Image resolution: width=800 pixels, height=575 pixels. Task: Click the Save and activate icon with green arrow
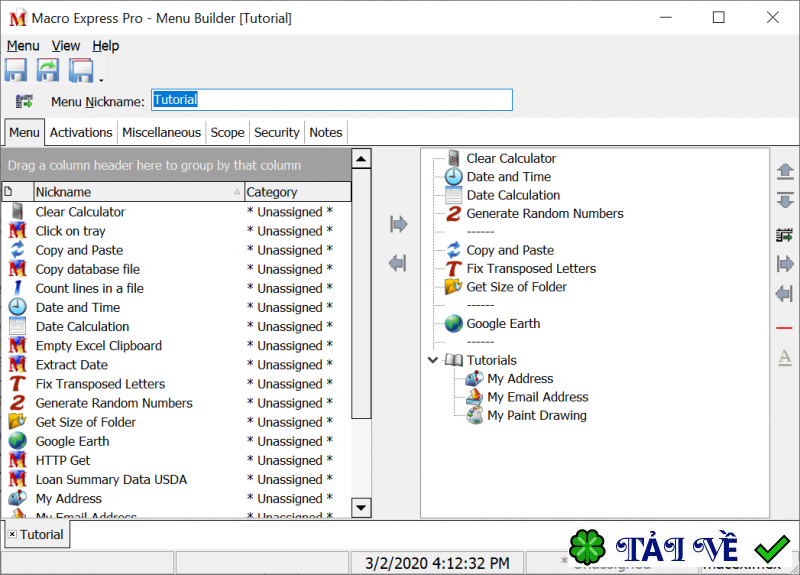point(48,70)
